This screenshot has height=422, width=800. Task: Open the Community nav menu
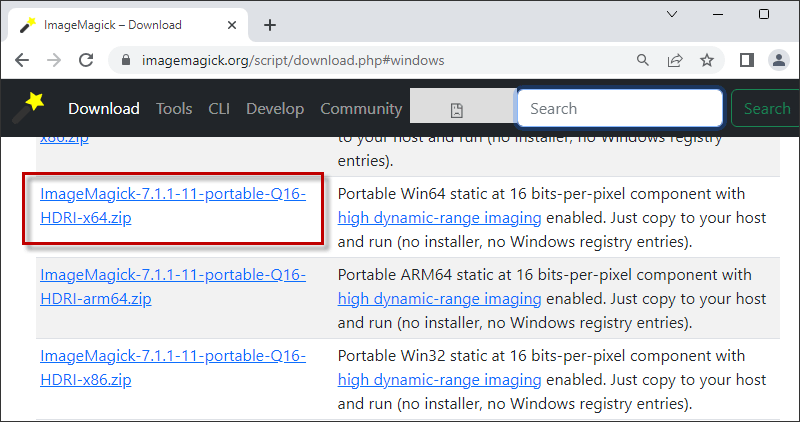click(x=361, y=109)
